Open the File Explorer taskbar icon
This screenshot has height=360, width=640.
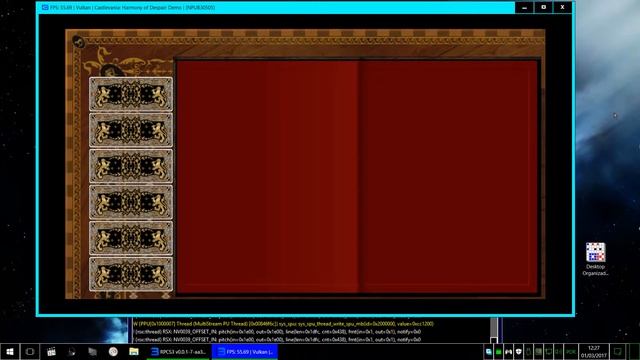[134, 352]
